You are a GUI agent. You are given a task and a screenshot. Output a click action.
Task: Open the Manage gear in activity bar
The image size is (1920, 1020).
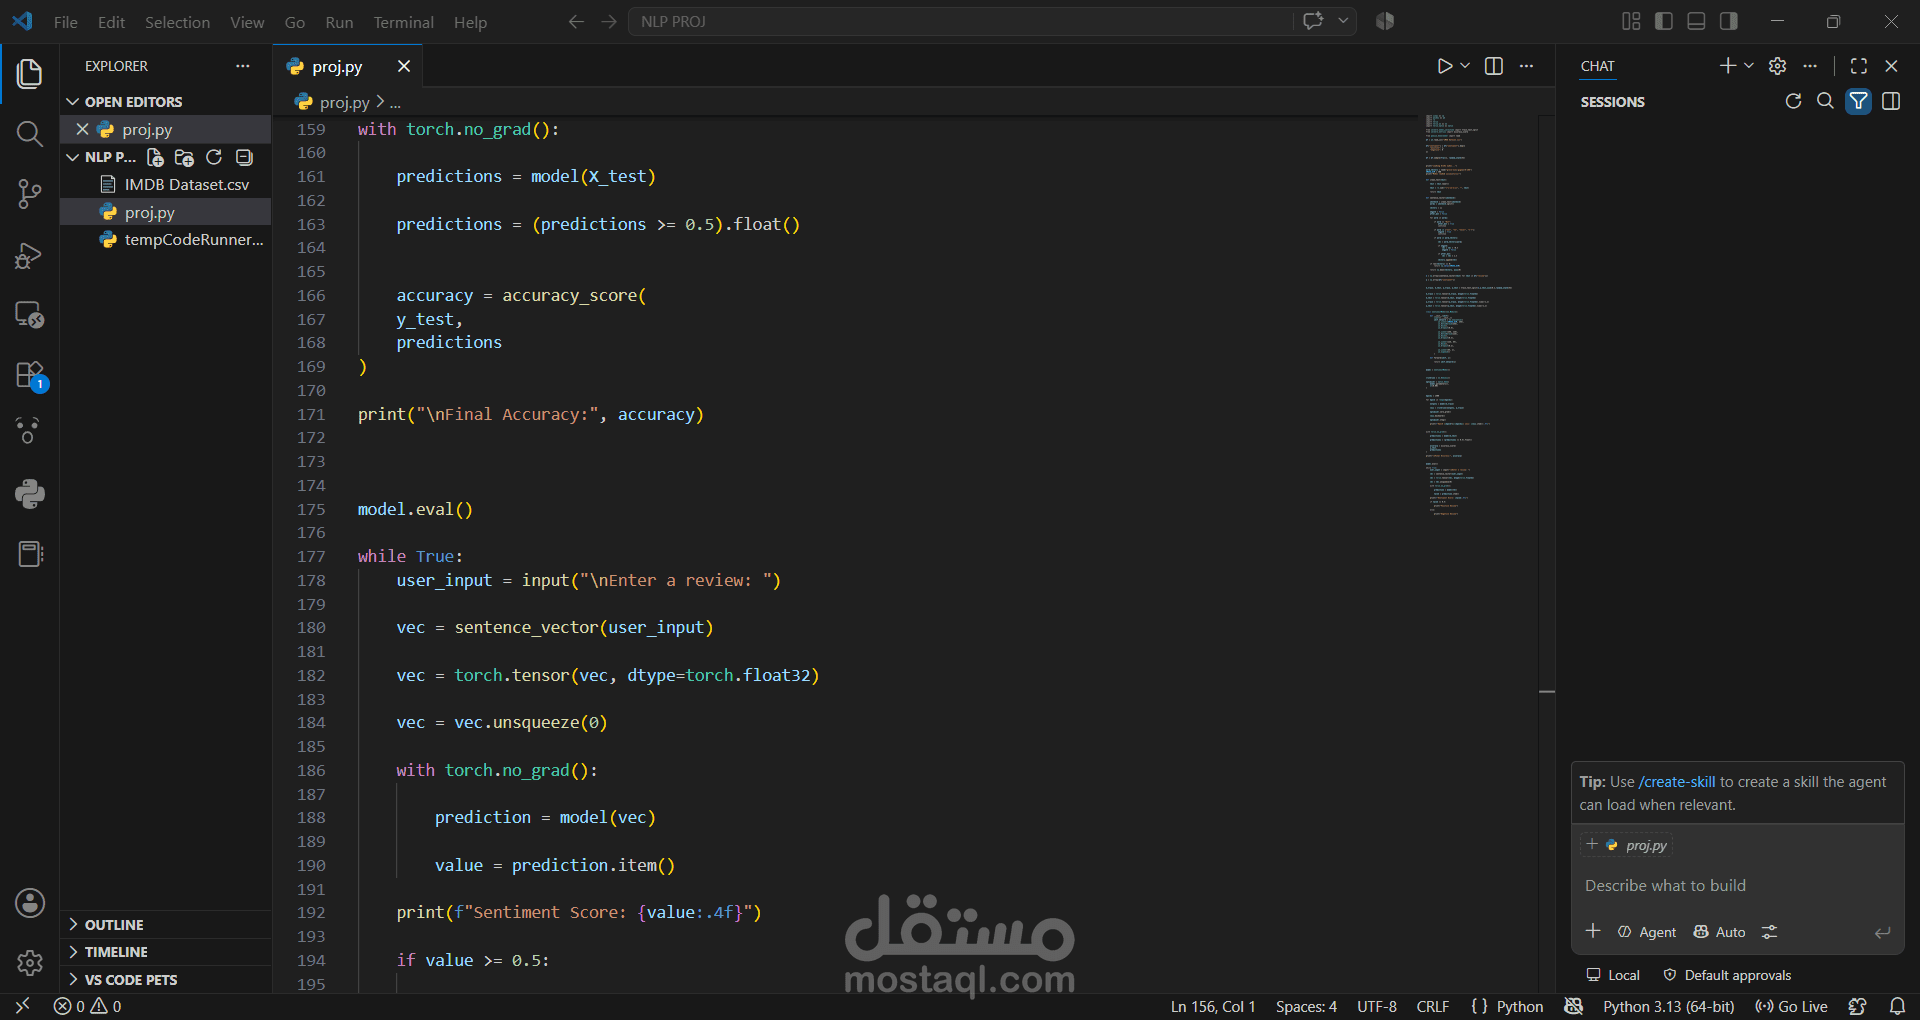30,963
